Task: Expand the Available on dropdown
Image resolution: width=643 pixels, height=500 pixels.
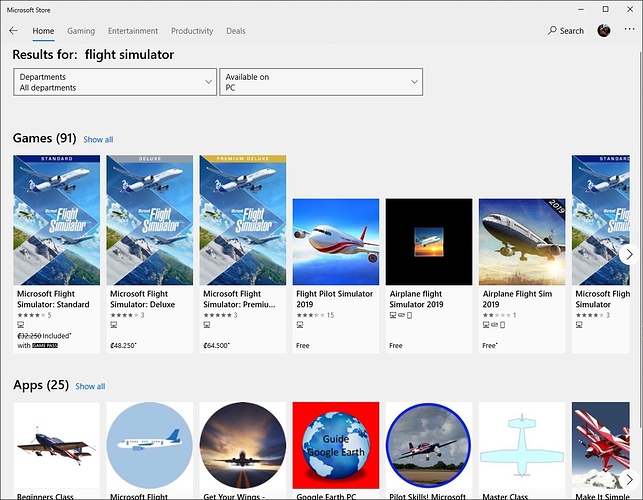Action: click(x=321, y=82)
